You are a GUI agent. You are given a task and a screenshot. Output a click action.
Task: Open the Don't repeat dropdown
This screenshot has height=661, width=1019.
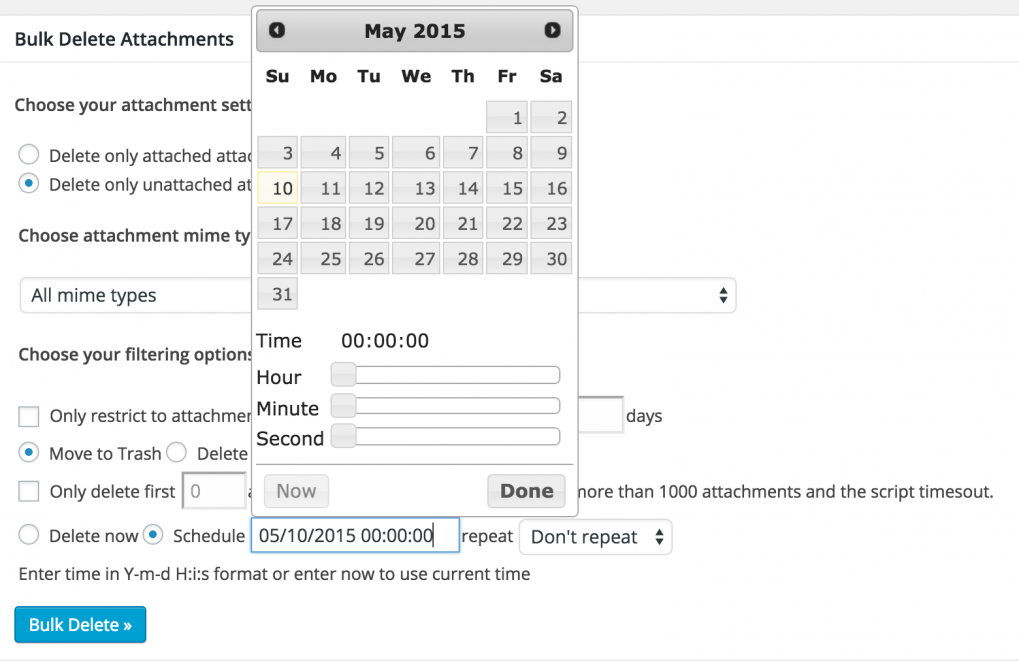click(595, 537)
